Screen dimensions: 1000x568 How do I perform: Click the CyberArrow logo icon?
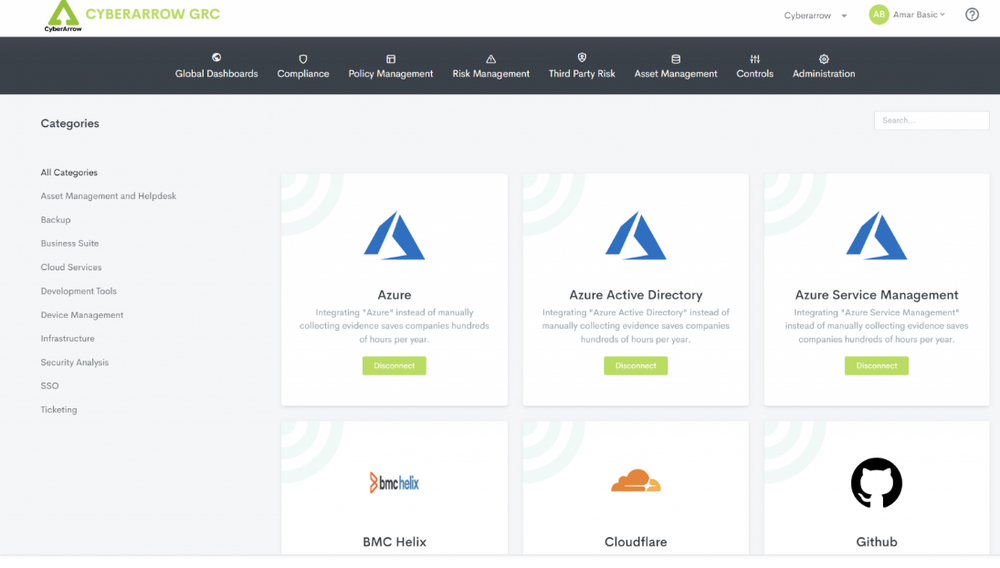(63, 16)
